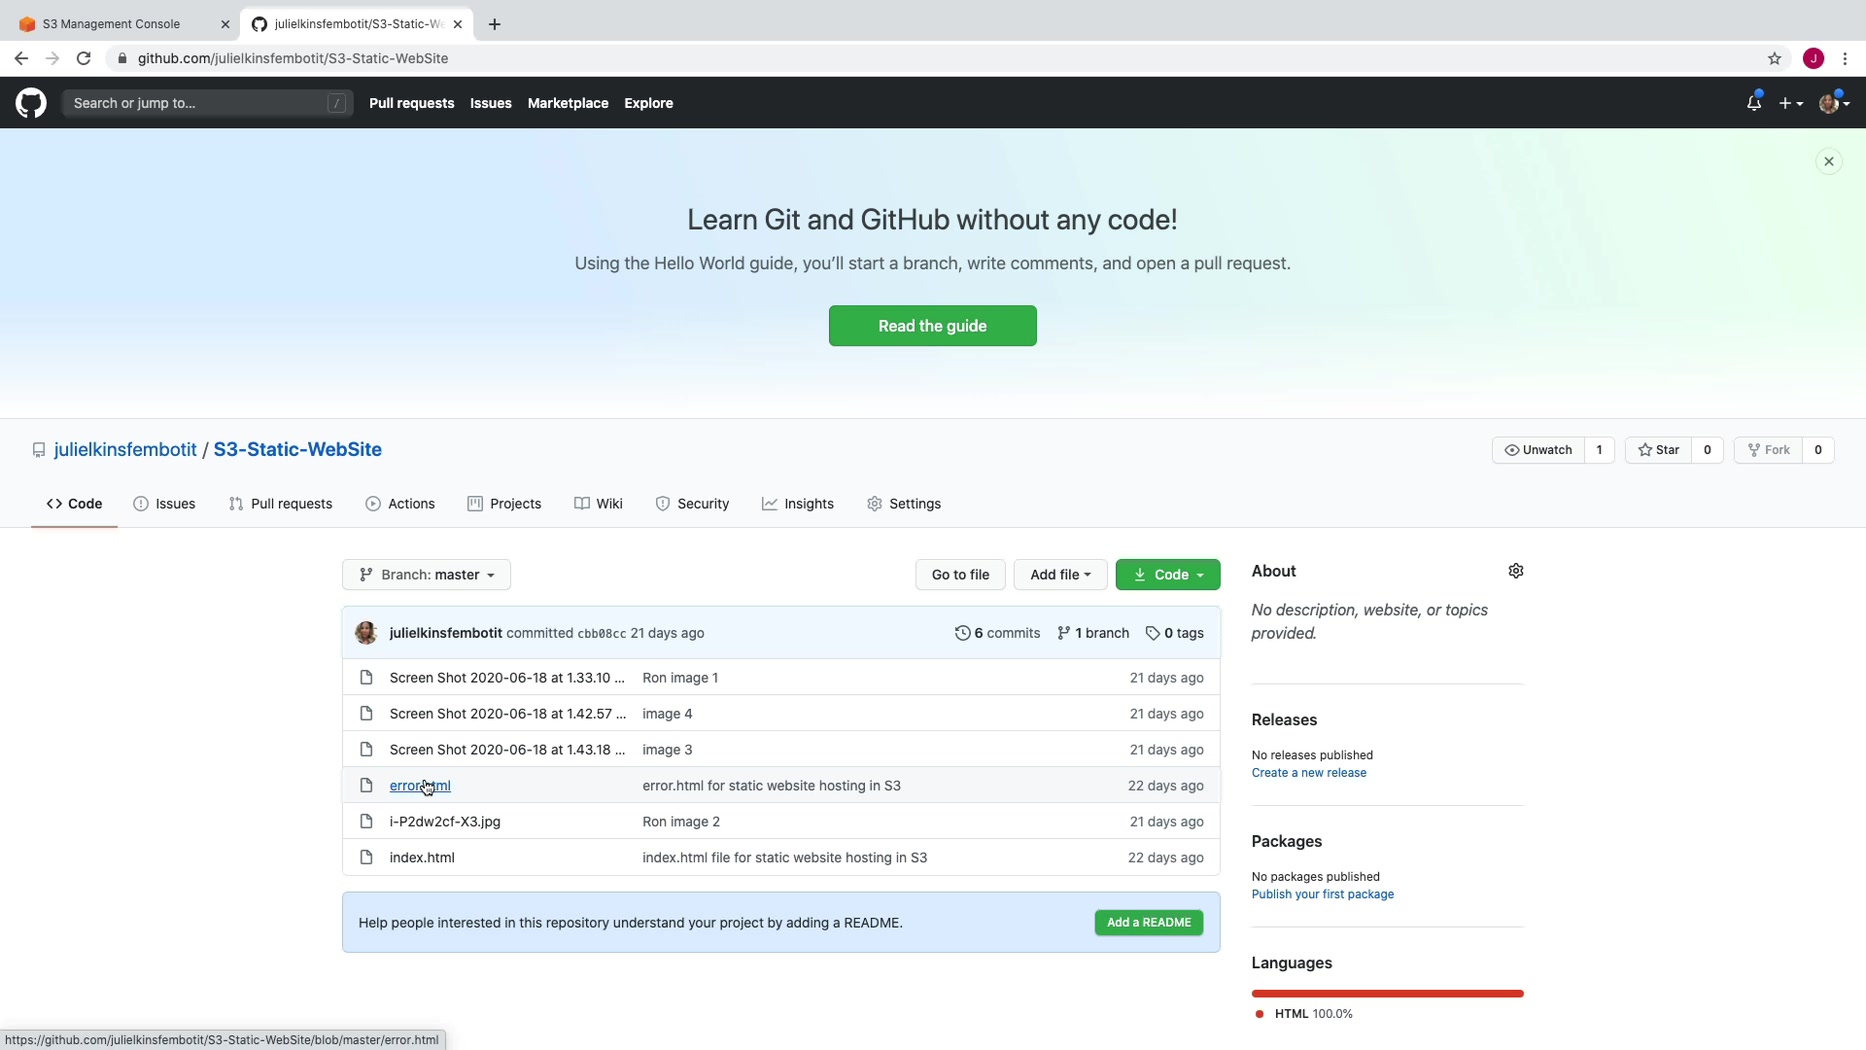Viewport: 1866px width, 1050px height.
Task: Open Screen Shot 2020-06-18 at 1.42.57 file
Action: click(508, 714)
